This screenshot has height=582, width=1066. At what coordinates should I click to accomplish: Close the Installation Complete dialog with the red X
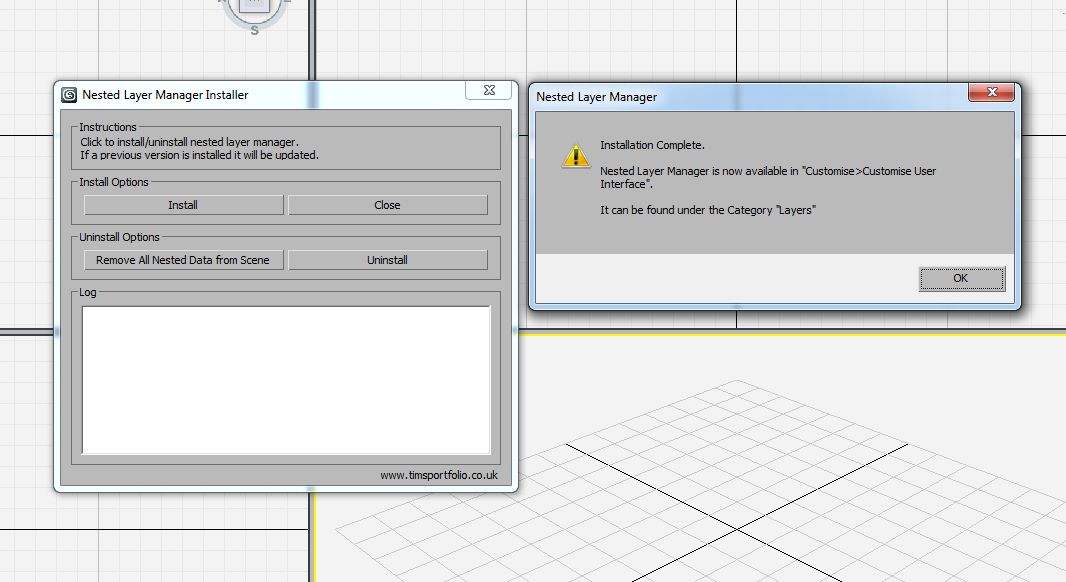pos(991,92)
